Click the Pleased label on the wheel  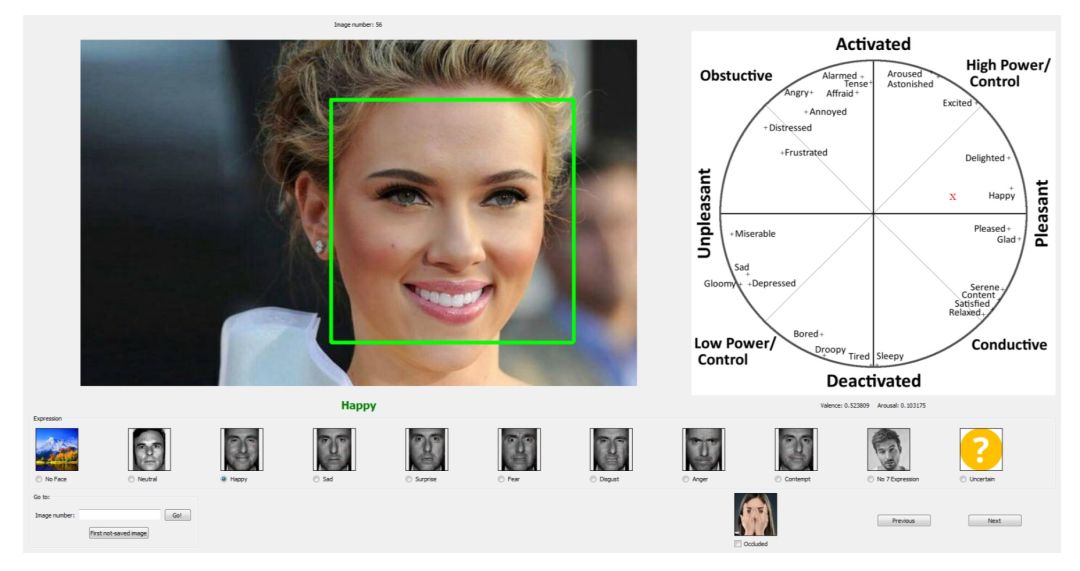point(989,229)
